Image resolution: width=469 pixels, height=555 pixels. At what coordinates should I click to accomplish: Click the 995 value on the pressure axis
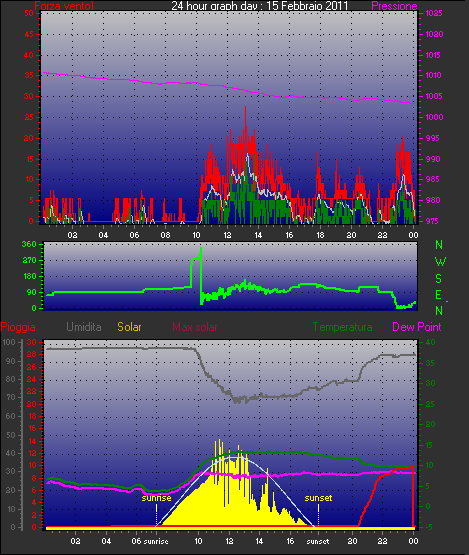coord(432,138)
